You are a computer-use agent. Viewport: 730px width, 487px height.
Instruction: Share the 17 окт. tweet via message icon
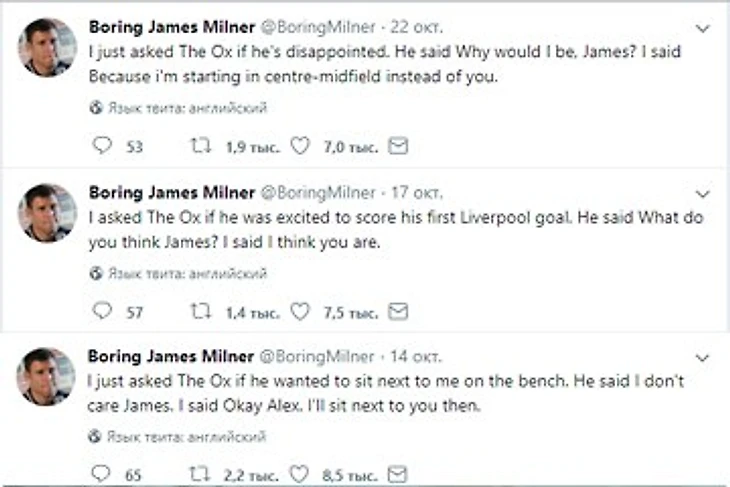click(397, 312)
